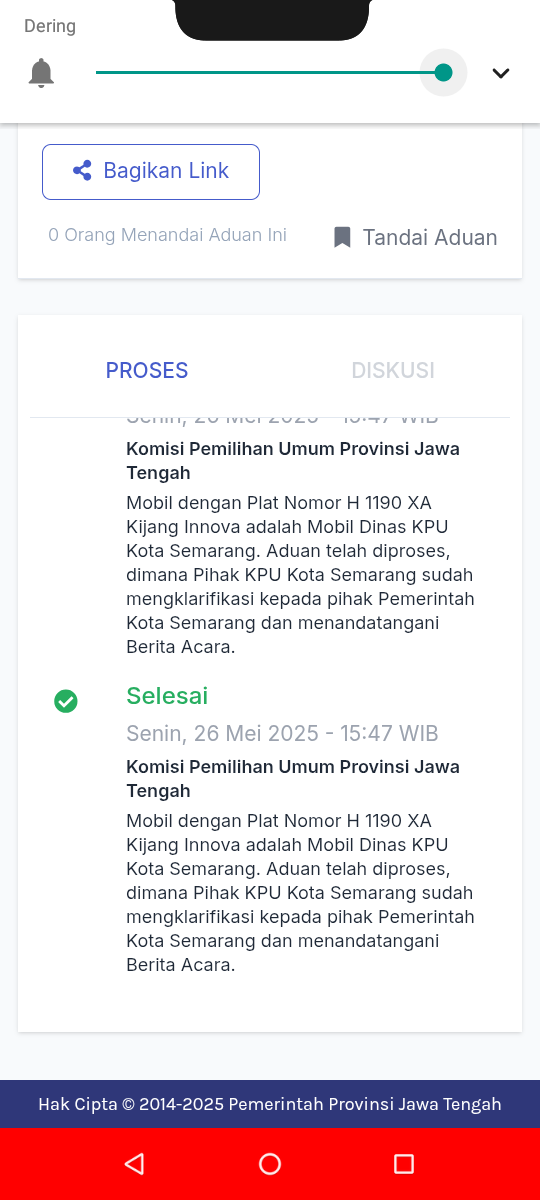Tap the first Komisi Pemilihan Umum Provinsi heading
Image resolution: width=540 pixels, height=1200 pixels.
pyautogui.click(x=293, y=461)
